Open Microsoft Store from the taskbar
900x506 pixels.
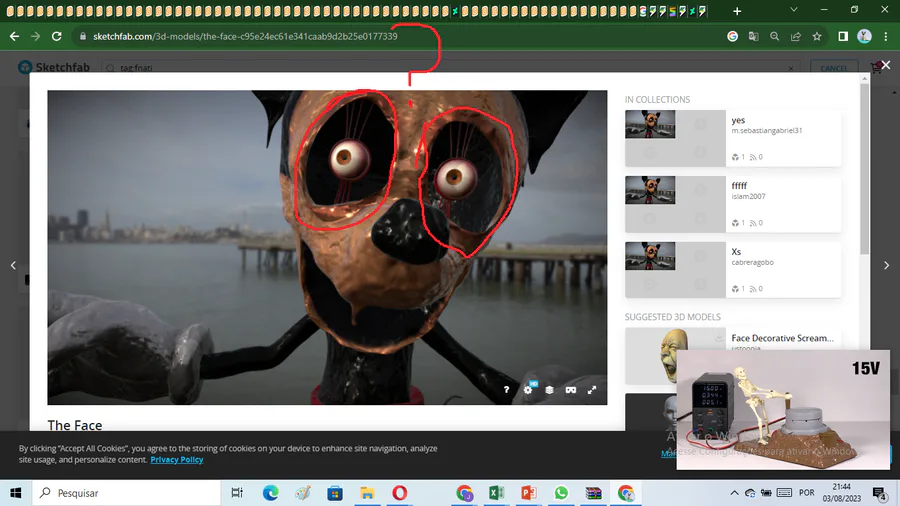coord(335,493)
